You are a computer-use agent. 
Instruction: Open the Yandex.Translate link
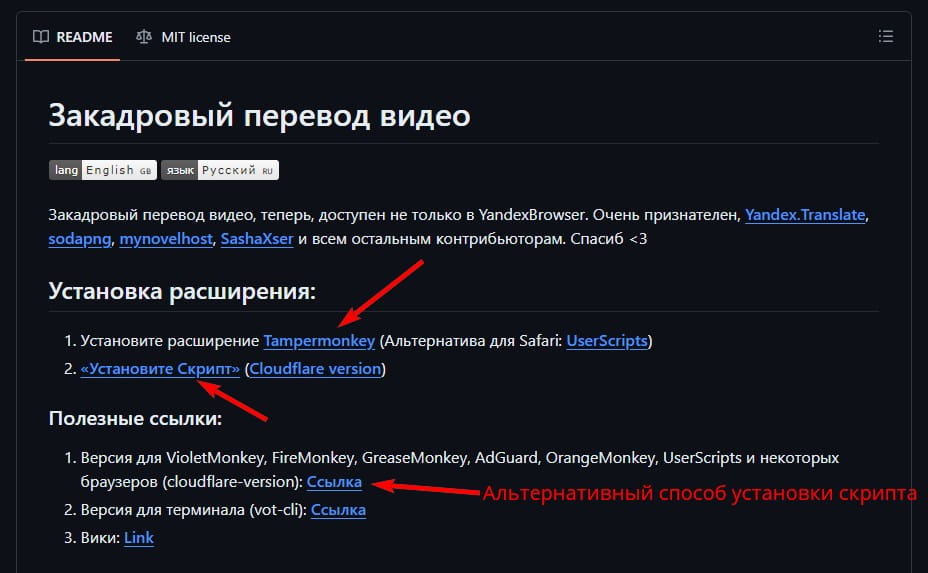805,214
